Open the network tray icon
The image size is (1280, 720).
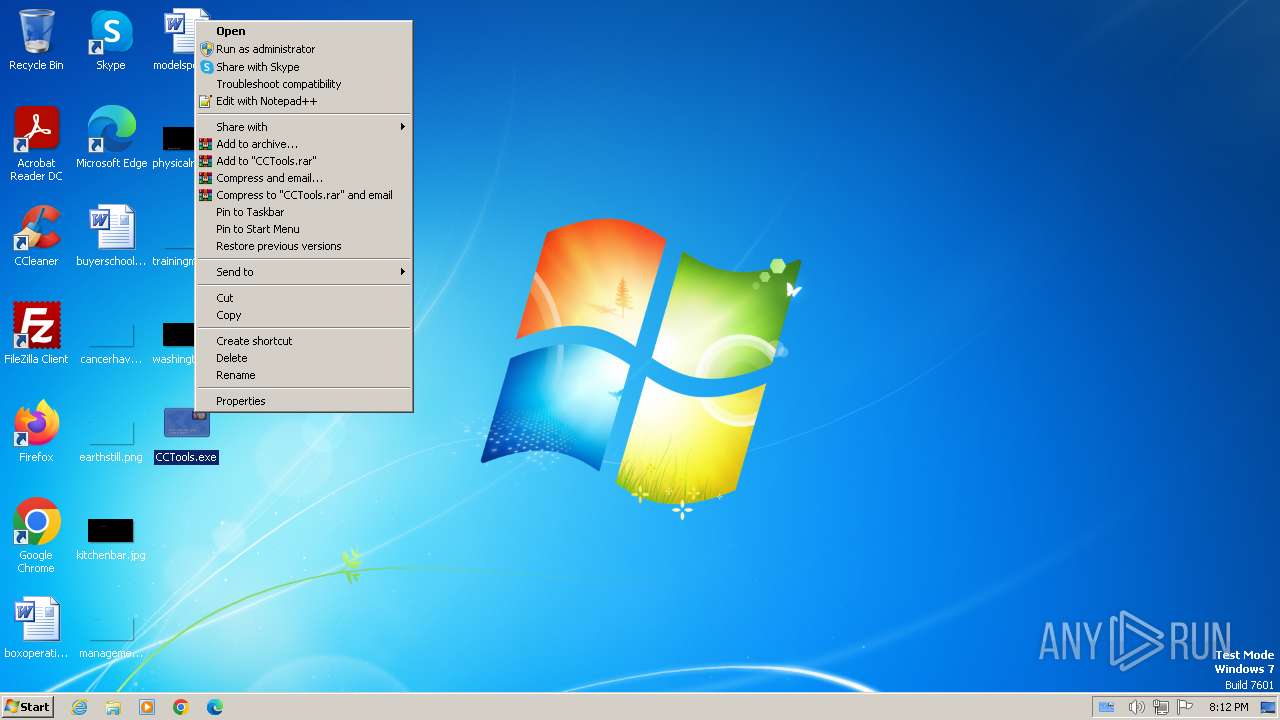[x=1160, y=707]
